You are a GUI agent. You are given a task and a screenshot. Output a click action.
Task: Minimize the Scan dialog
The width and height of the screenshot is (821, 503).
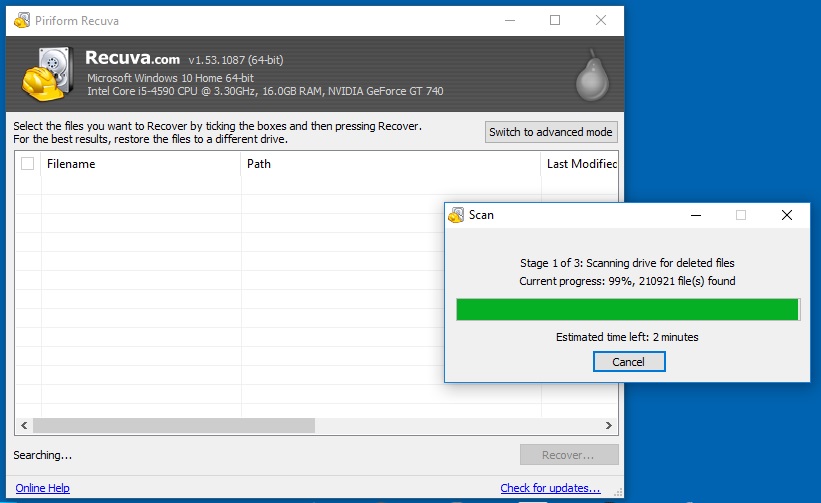pyautogui.click(x=695, y=215)
